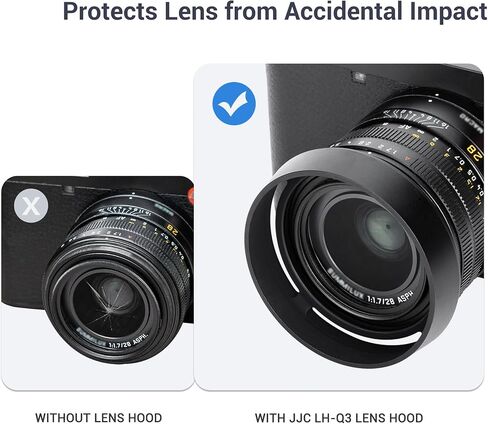Click the small front window on left camera top

point(69,190)
